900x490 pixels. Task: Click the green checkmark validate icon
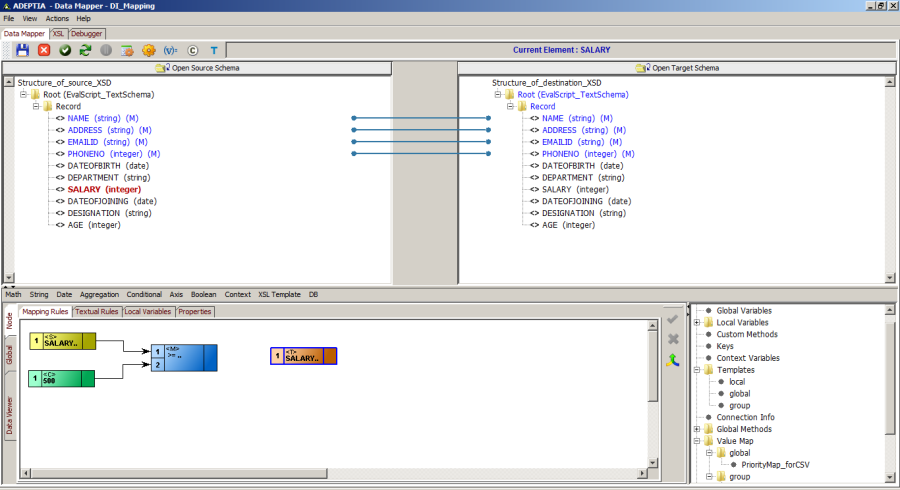tap(65, 50)
